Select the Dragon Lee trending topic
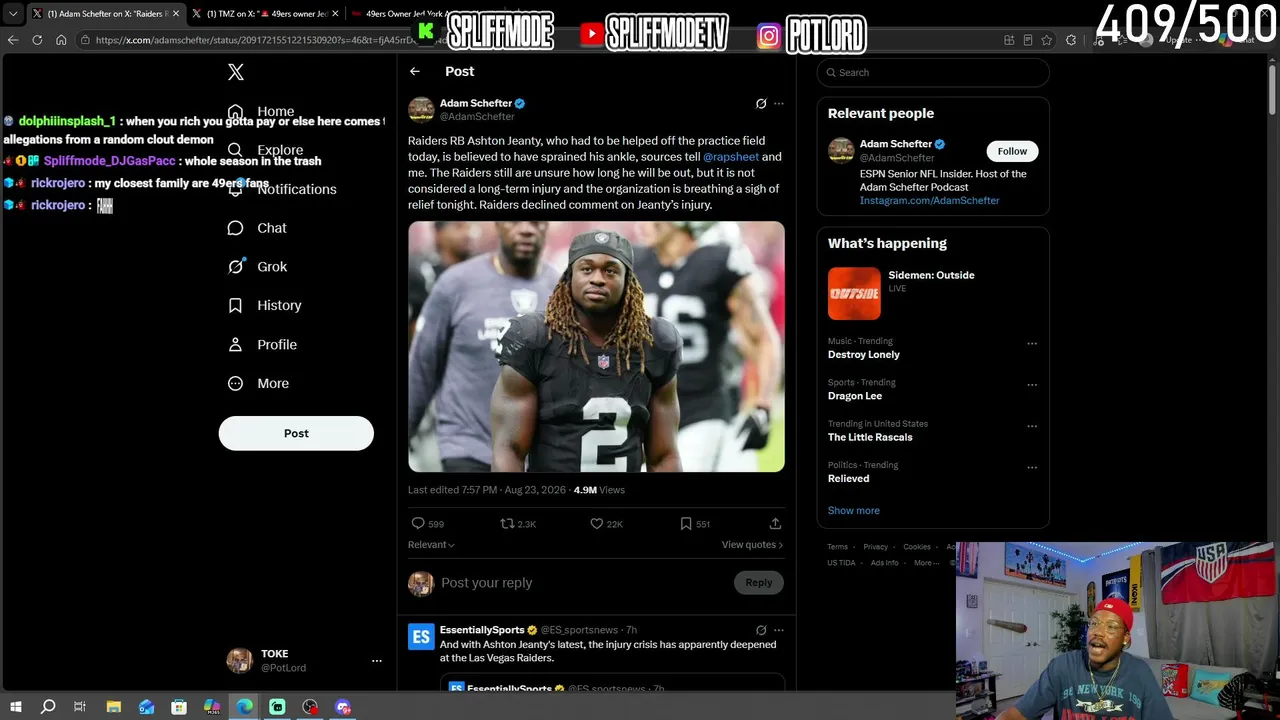The width and height of the screenshot is (1280, 720). pos(855,396)
